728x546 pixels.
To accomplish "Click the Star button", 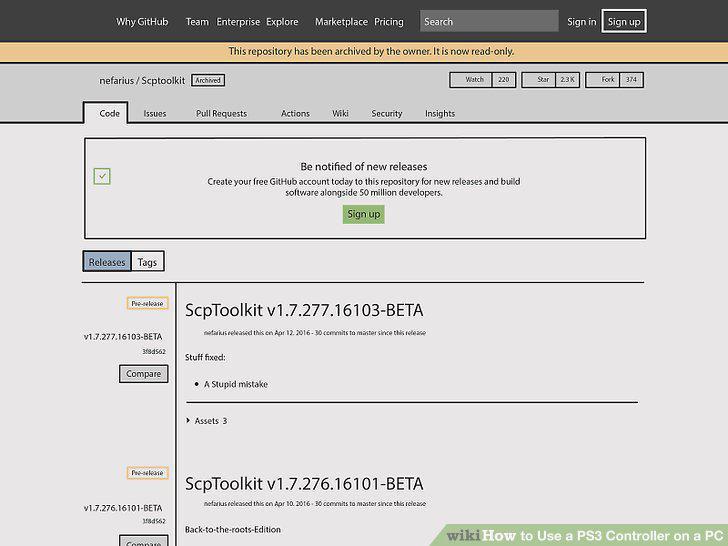I will pyautogui.click(x=539, y=80).
